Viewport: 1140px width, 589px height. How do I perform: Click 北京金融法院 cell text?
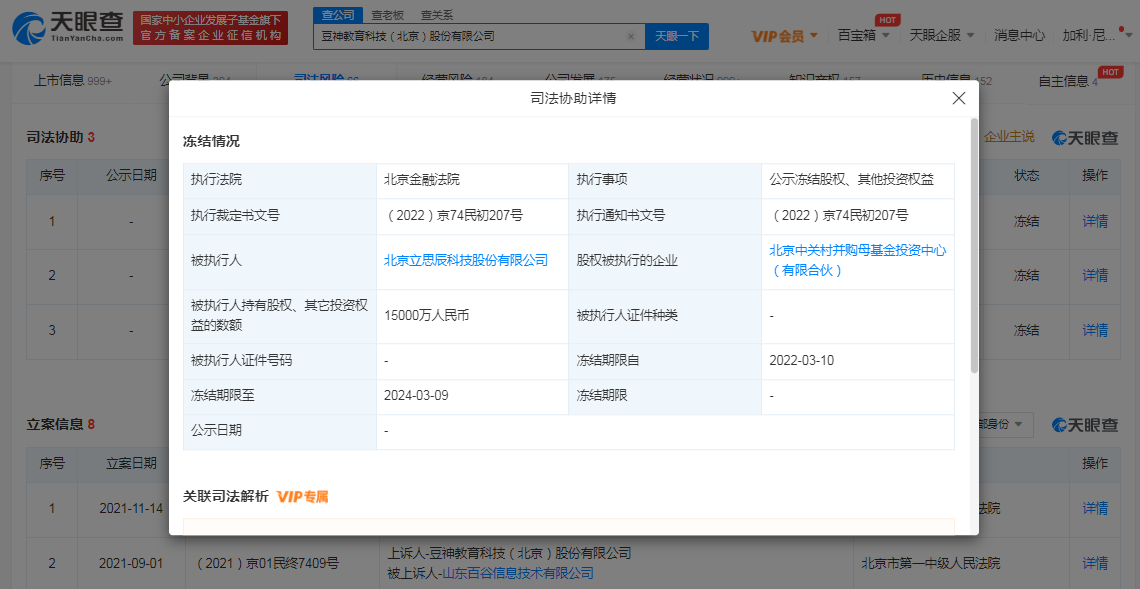[x=422, y=179]
